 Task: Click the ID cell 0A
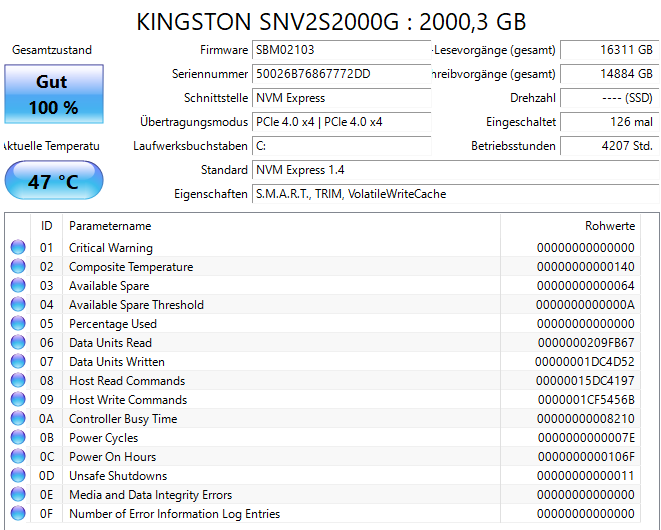pyautogui.click(x=46, y=419)
